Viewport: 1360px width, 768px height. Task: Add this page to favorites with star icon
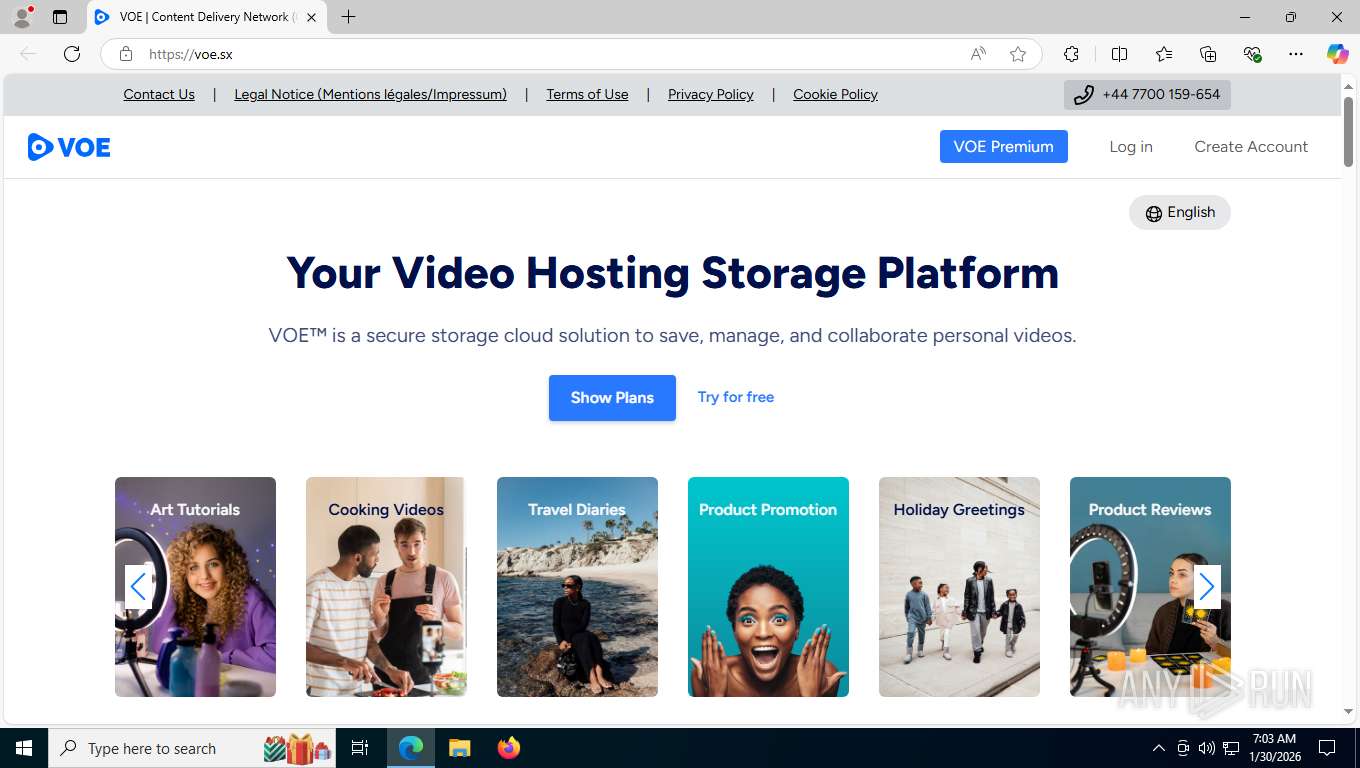tap(1018, 54)
